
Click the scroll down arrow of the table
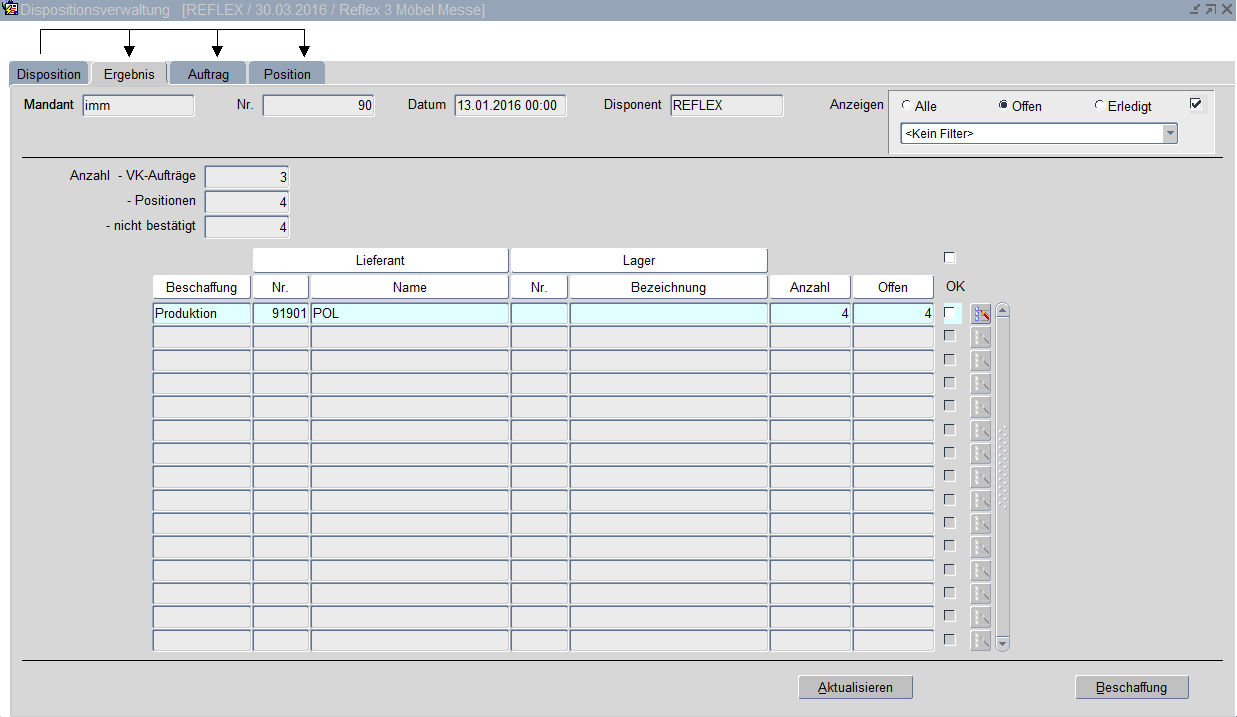(x=1003, y=643)
